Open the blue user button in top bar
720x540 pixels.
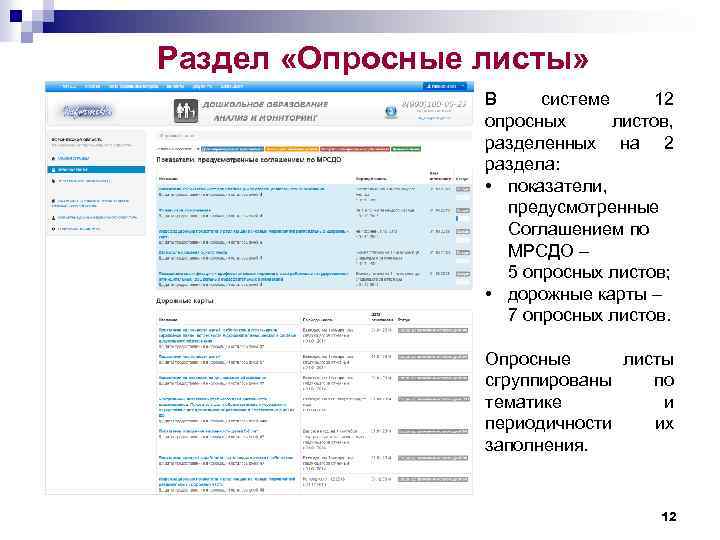pos(444,86)
